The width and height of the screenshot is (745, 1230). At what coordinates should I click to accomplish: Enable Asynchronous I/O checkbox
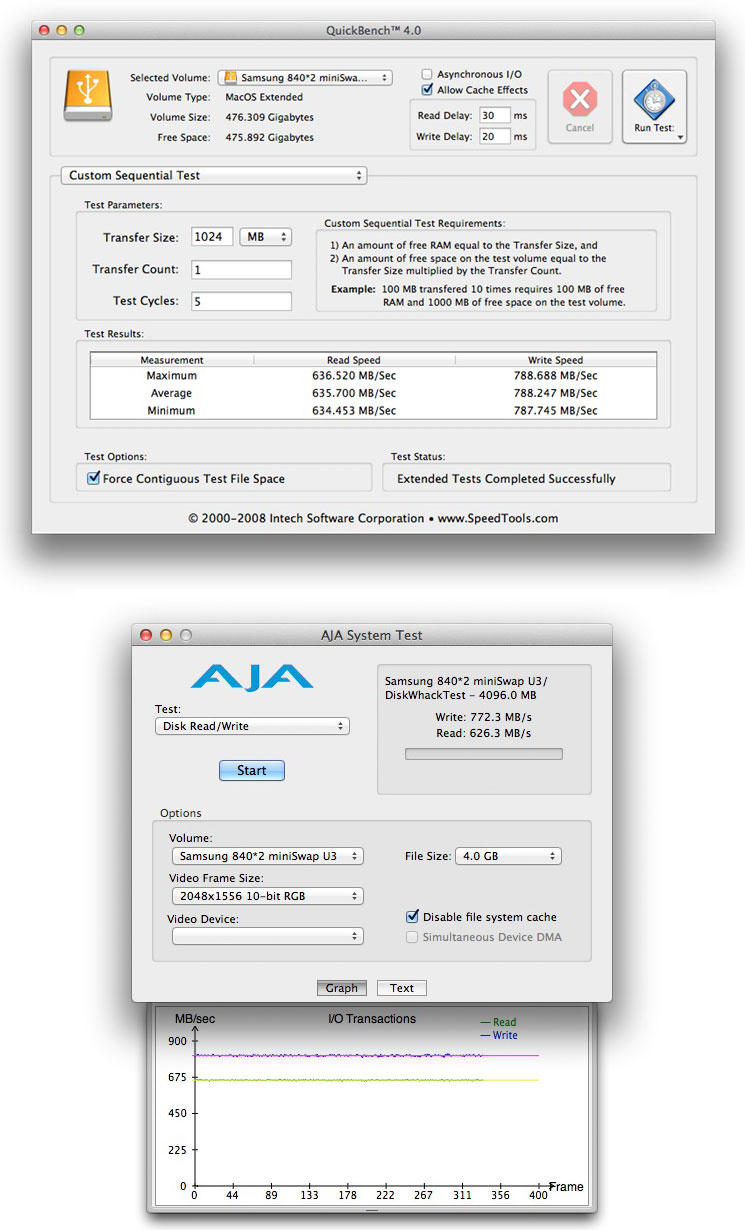[x=427, y=74]
